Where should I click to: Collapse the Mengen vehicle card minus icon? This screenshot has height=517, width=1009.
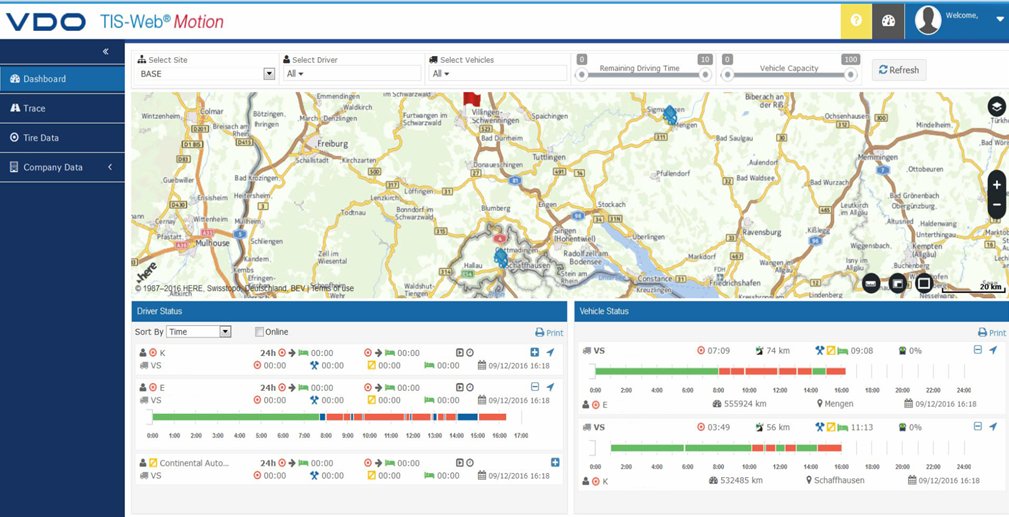click(977, 350)
